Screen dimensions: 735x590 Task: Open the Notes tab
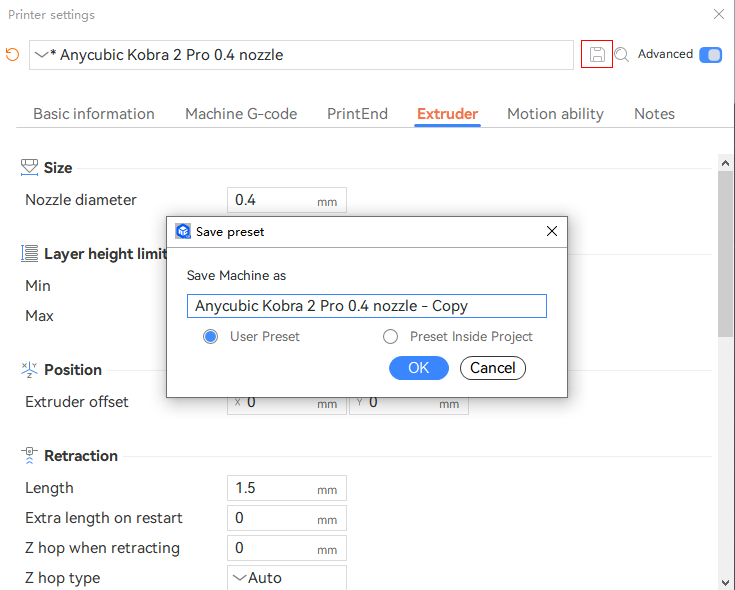coord(654,114)
